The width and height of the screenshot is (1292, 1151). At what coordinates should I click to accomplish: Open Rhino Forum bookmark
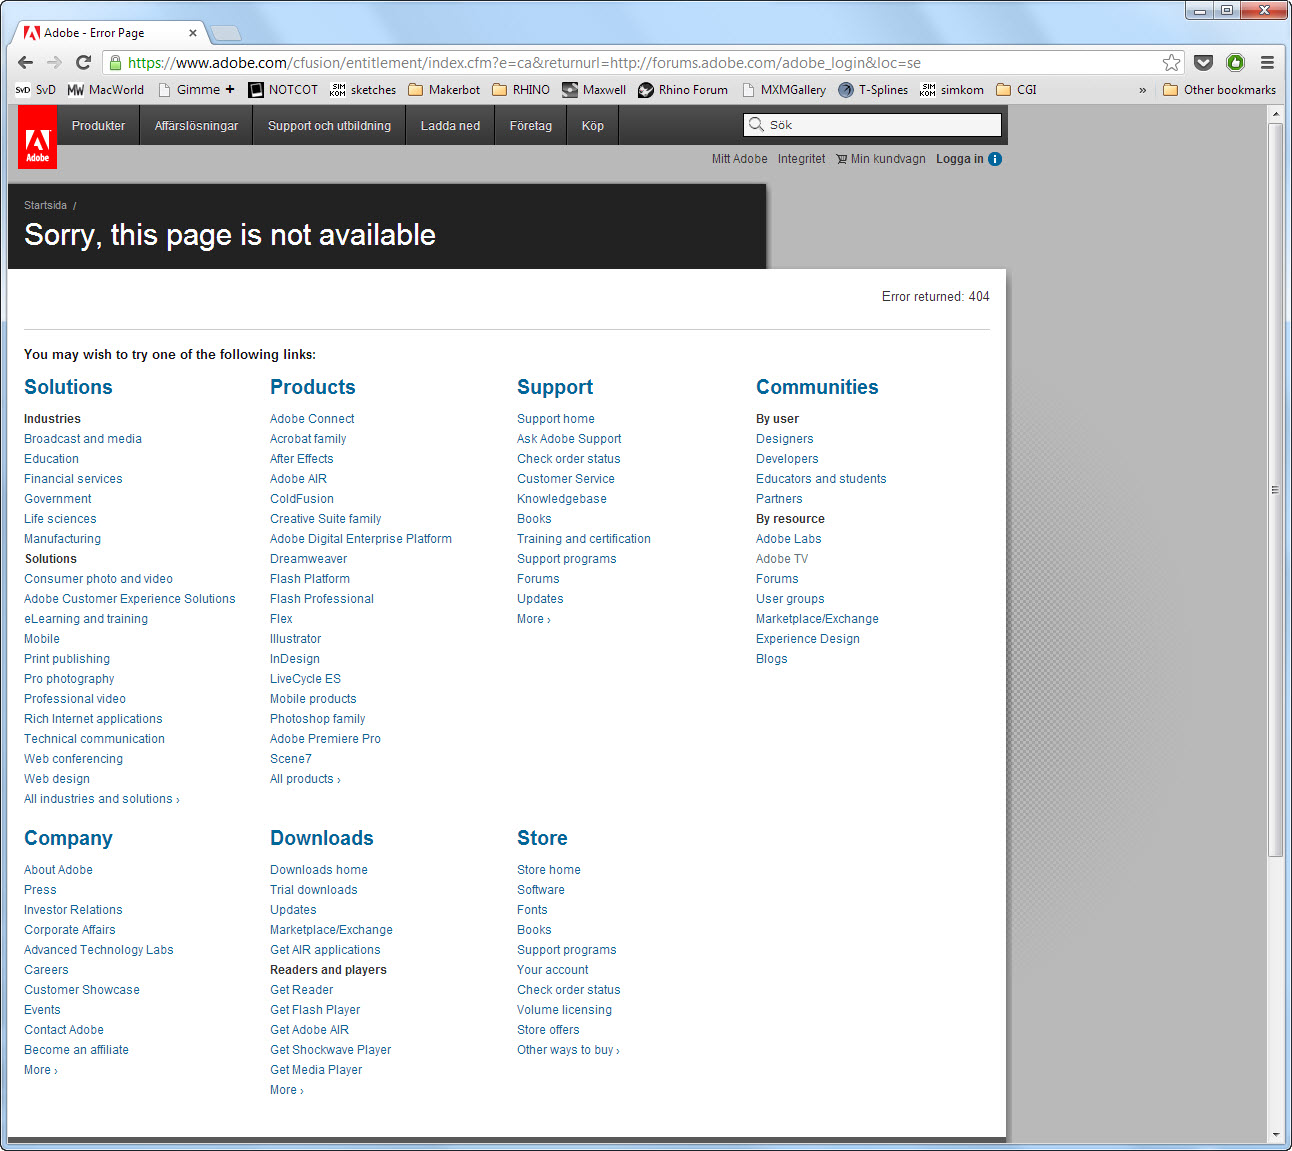pyautogui.click(x=683, y=90)
